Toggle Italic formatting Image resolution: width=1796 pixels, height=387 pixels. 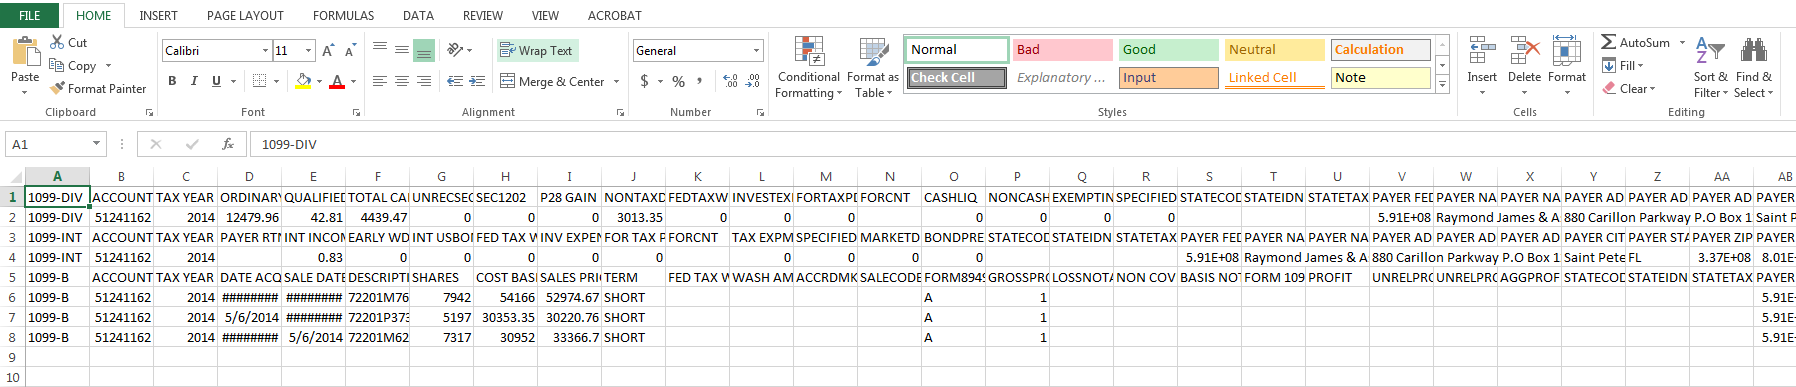(194, 81)
